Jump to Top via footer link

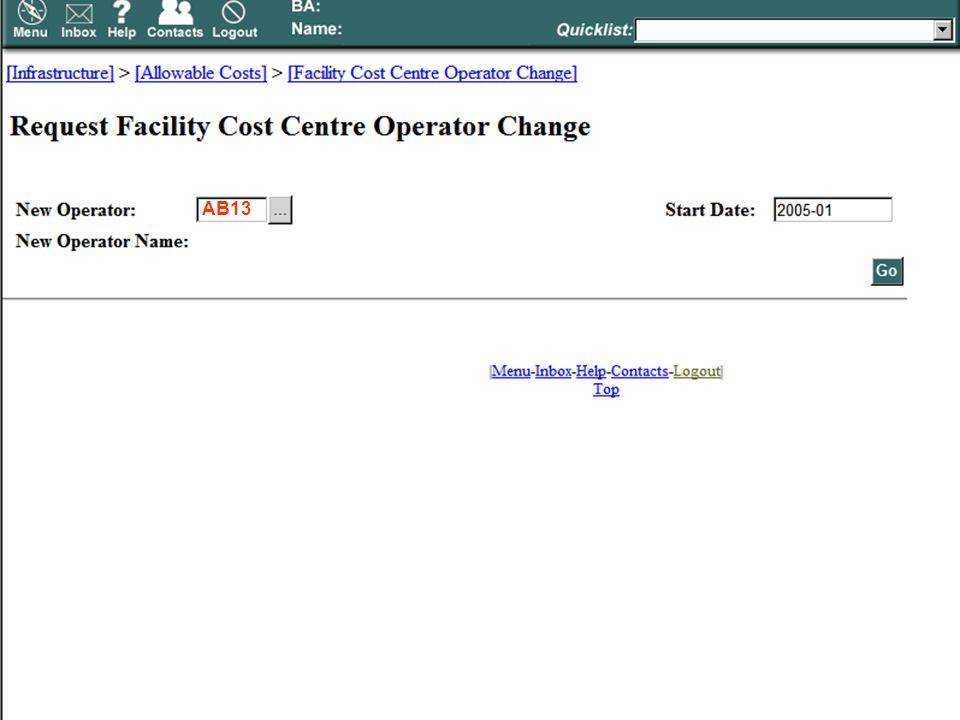[x=606, y=389]
